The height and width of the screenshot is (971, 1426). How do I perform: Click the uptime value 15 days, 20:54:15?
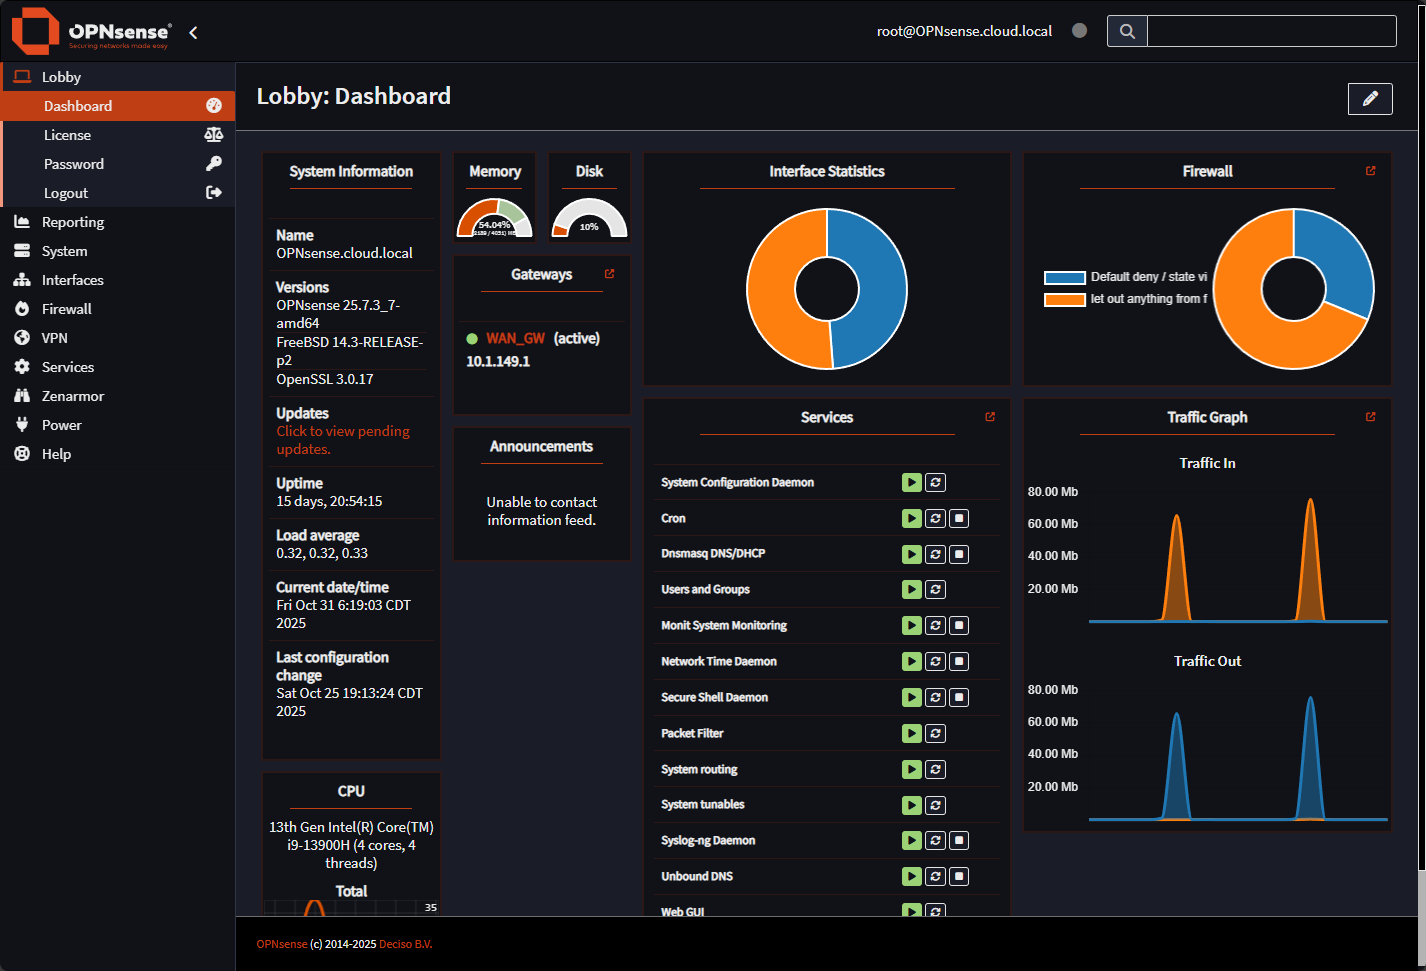point(329,501)
